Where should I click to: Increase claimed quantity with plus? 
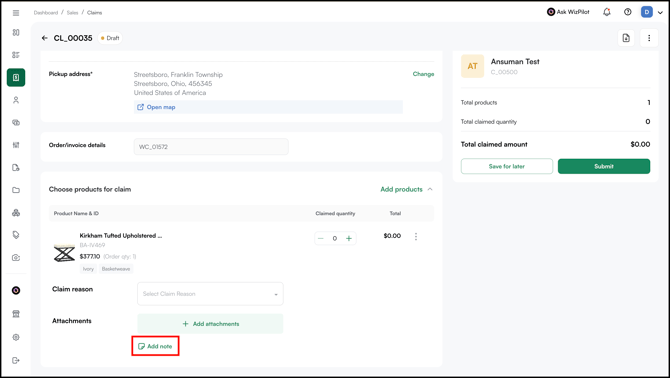pyautogui.click(x=349, y=238)
